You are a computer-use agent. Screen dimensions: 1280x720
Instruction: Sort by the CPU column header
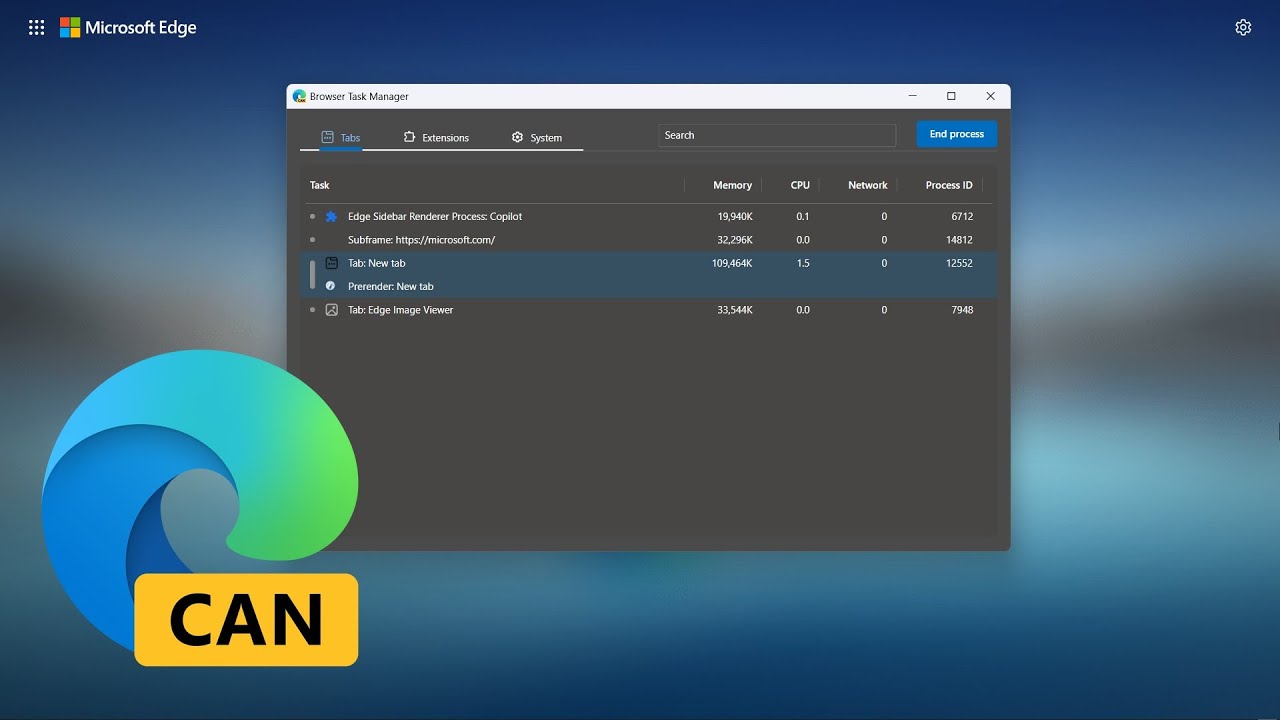pos(800,185)
